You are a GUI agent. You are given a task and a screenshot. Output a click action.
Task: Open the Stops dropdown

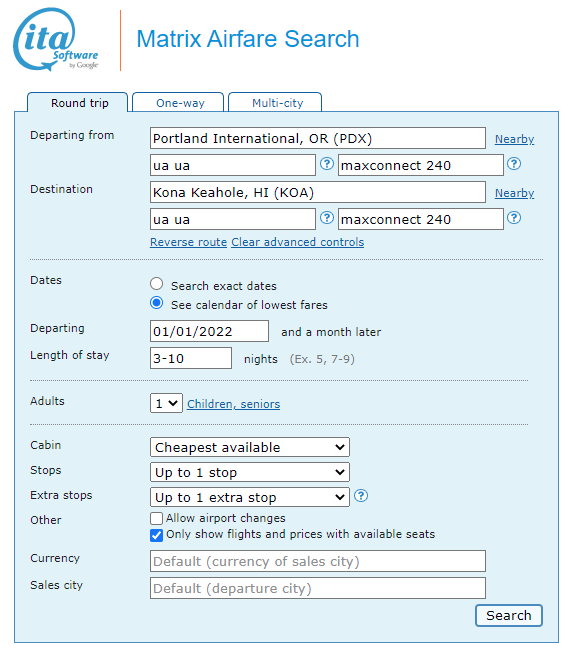[x=250, y=472]
